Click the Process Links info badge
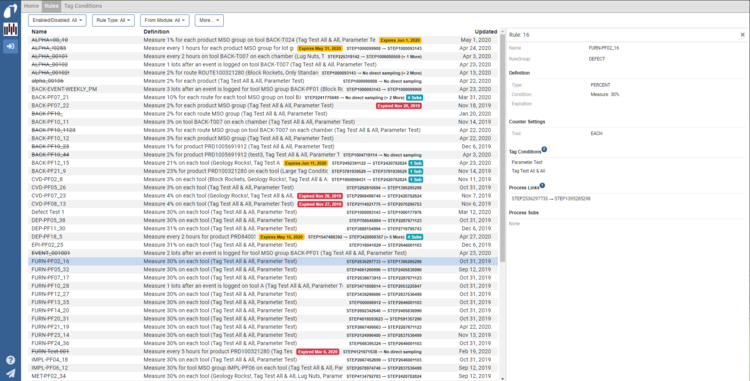This screenshot has width=750, height=381. click(x=542, y=185)
